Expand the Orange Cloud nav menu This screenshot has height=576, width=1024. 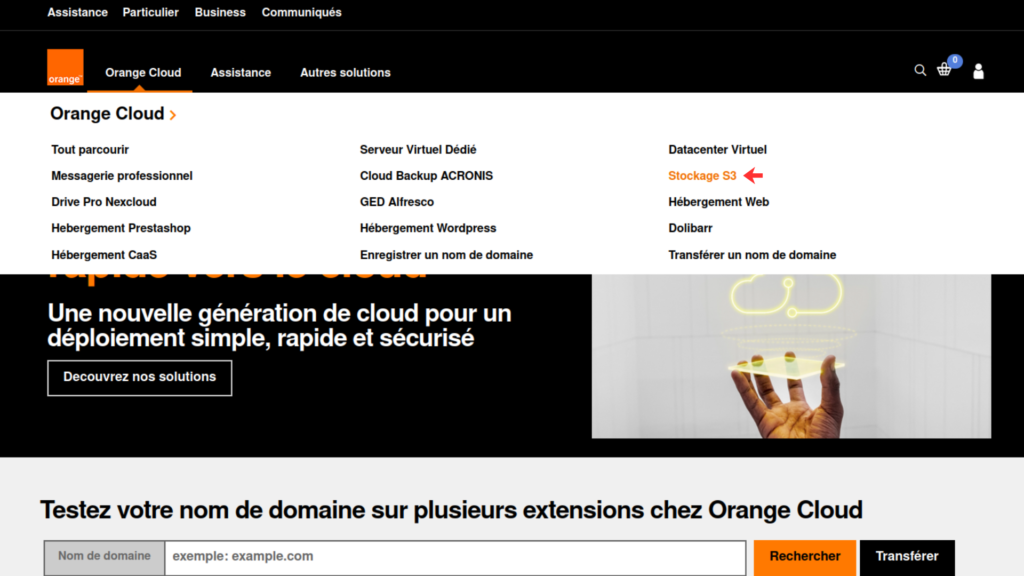pyautogui.click(x=143, y=72)
